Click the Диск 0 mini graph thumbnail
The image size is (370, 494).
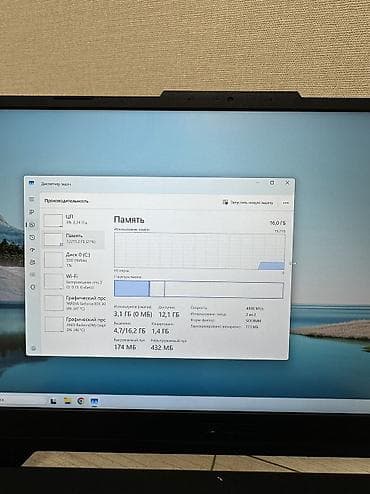coord(54,260)
